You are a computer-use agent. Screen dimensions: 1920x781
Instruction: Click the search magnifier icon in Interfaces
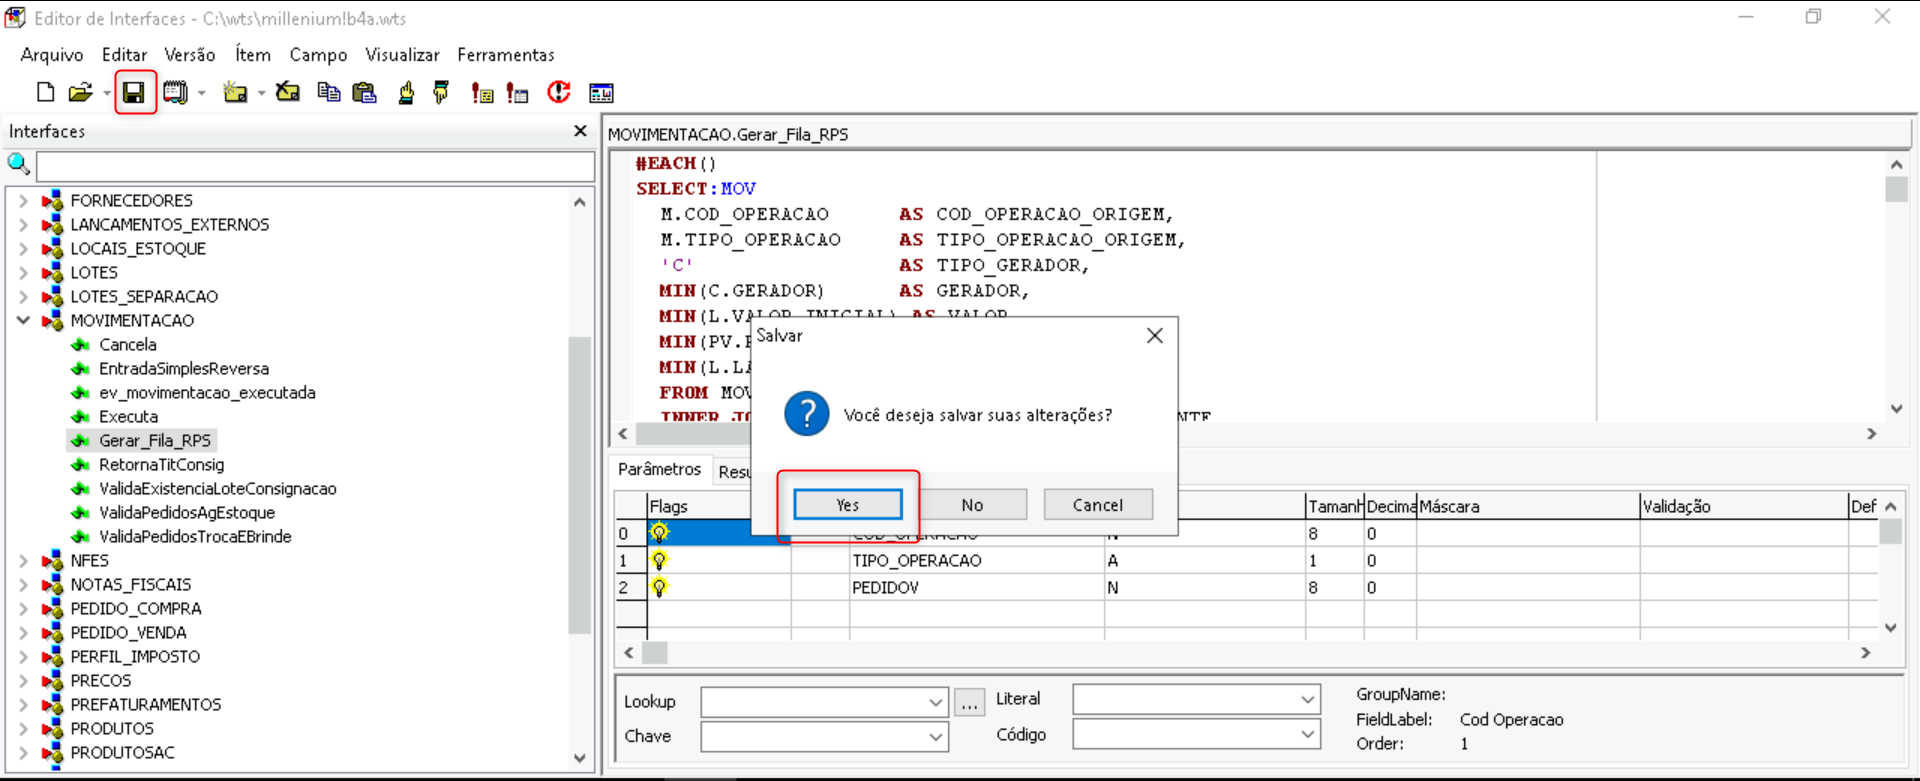point(18,164)
